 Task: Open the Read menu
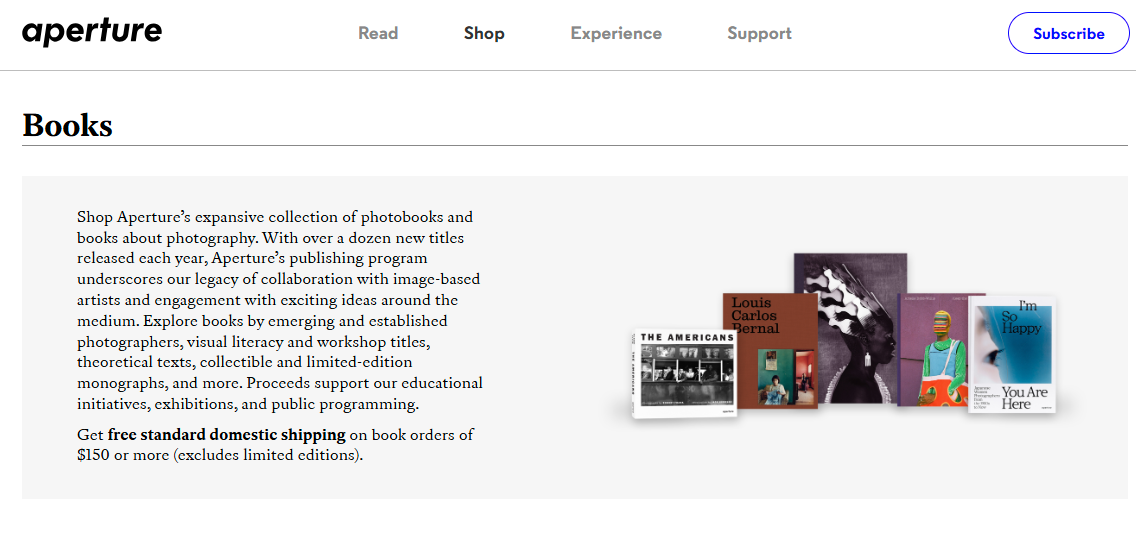coord(378,33)
